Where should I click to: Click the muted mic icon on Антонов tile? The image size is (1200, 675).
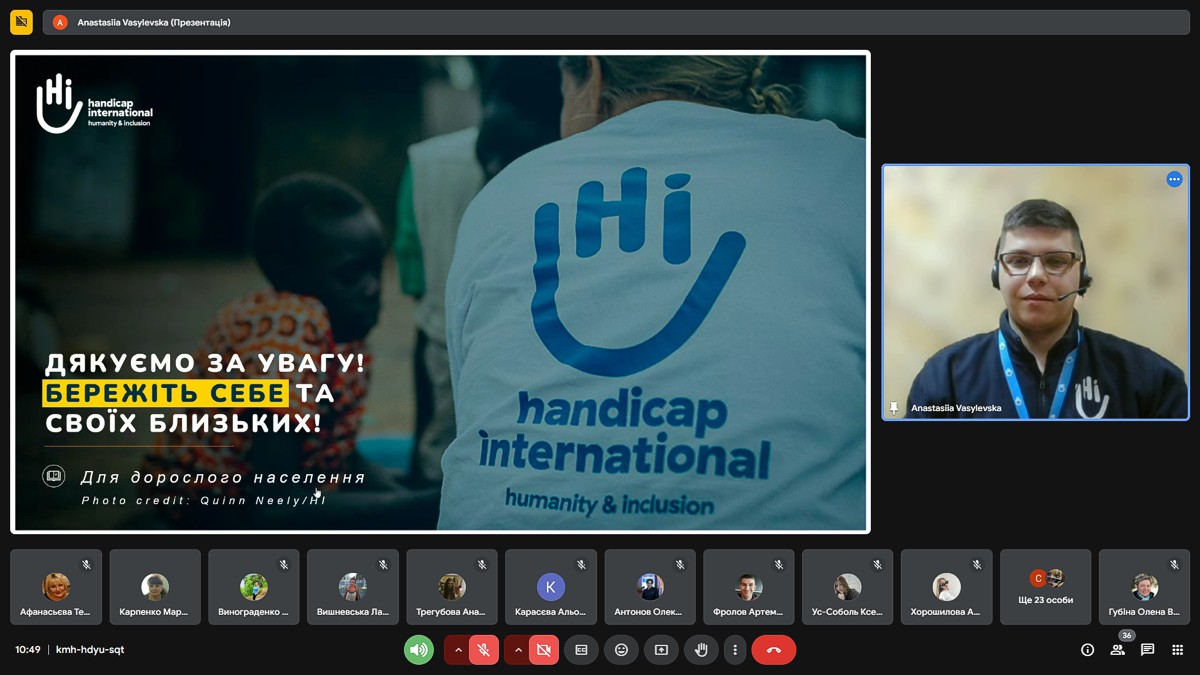680,565
